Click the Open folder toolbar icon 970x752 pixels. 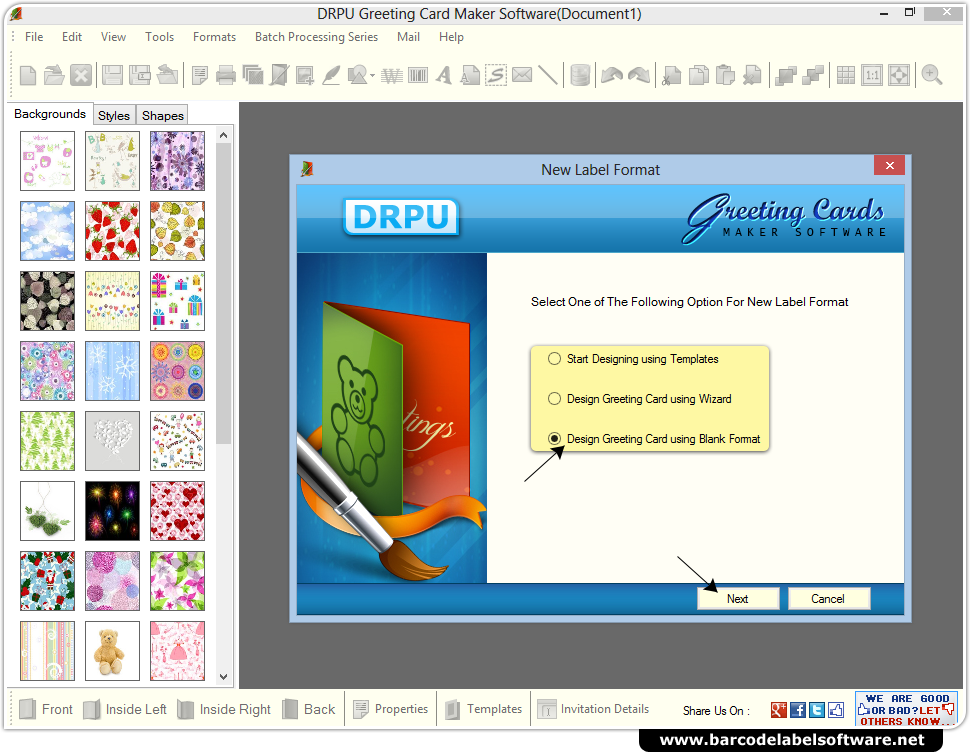(x=54, y=75)
